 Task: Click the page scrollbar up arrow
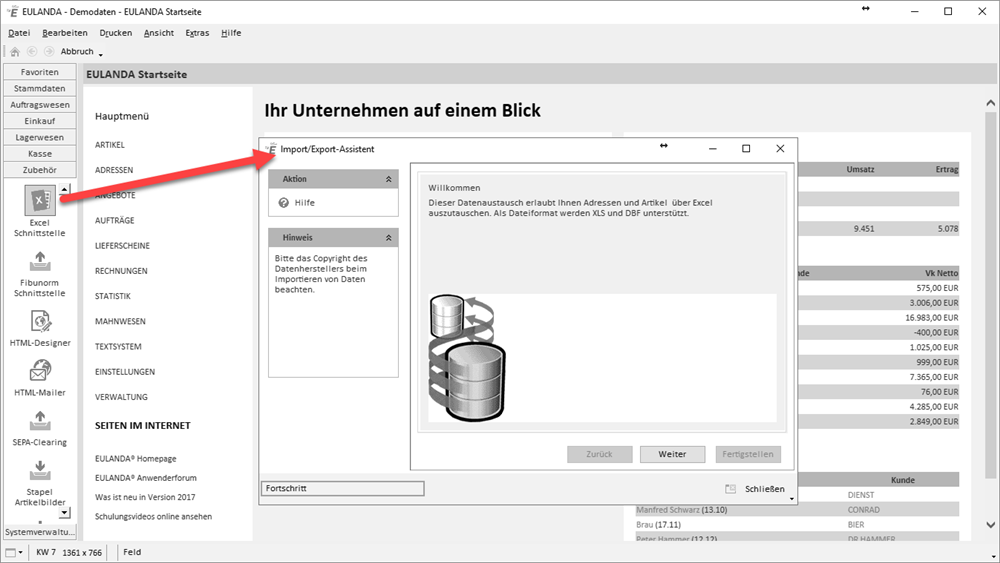click(990, 103)
